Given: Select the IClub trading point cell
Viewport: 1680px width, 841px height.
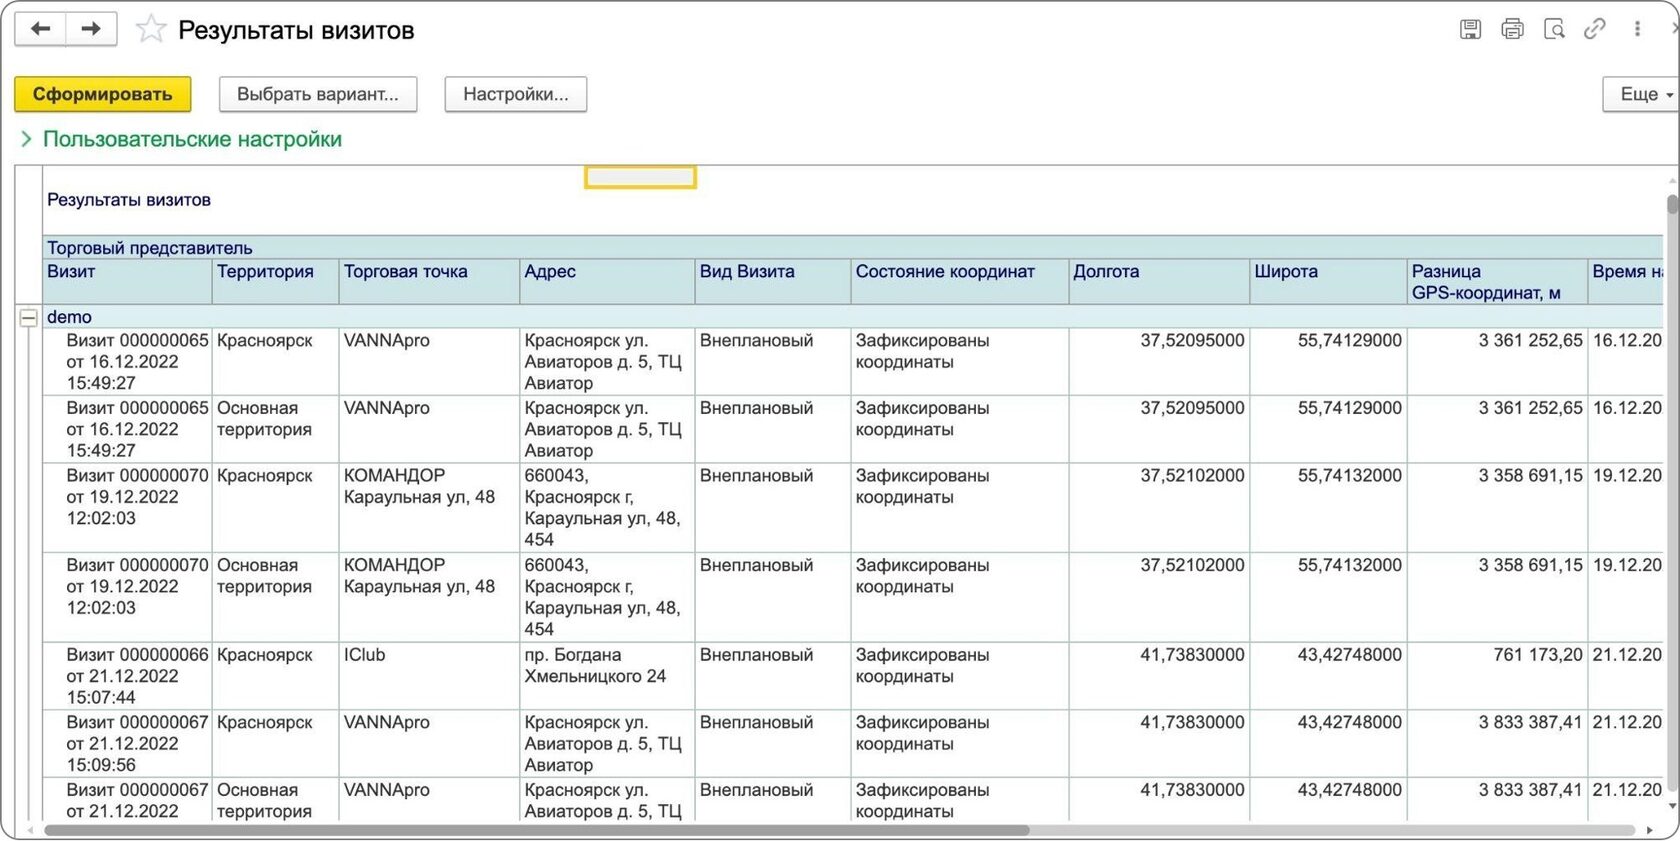Looking at the screenshot, I should (x=429, y=676).
